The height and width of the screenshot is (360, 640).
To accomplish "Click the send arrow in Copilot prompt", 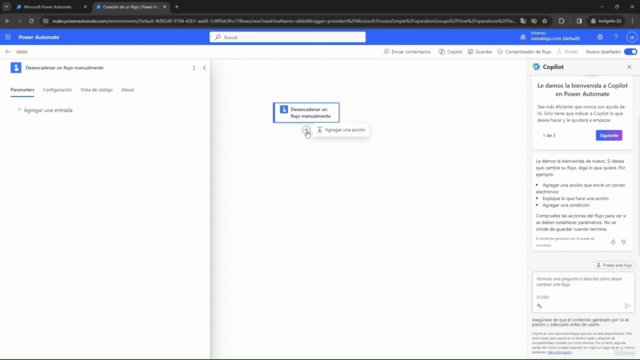I will (x=627, y=306).
